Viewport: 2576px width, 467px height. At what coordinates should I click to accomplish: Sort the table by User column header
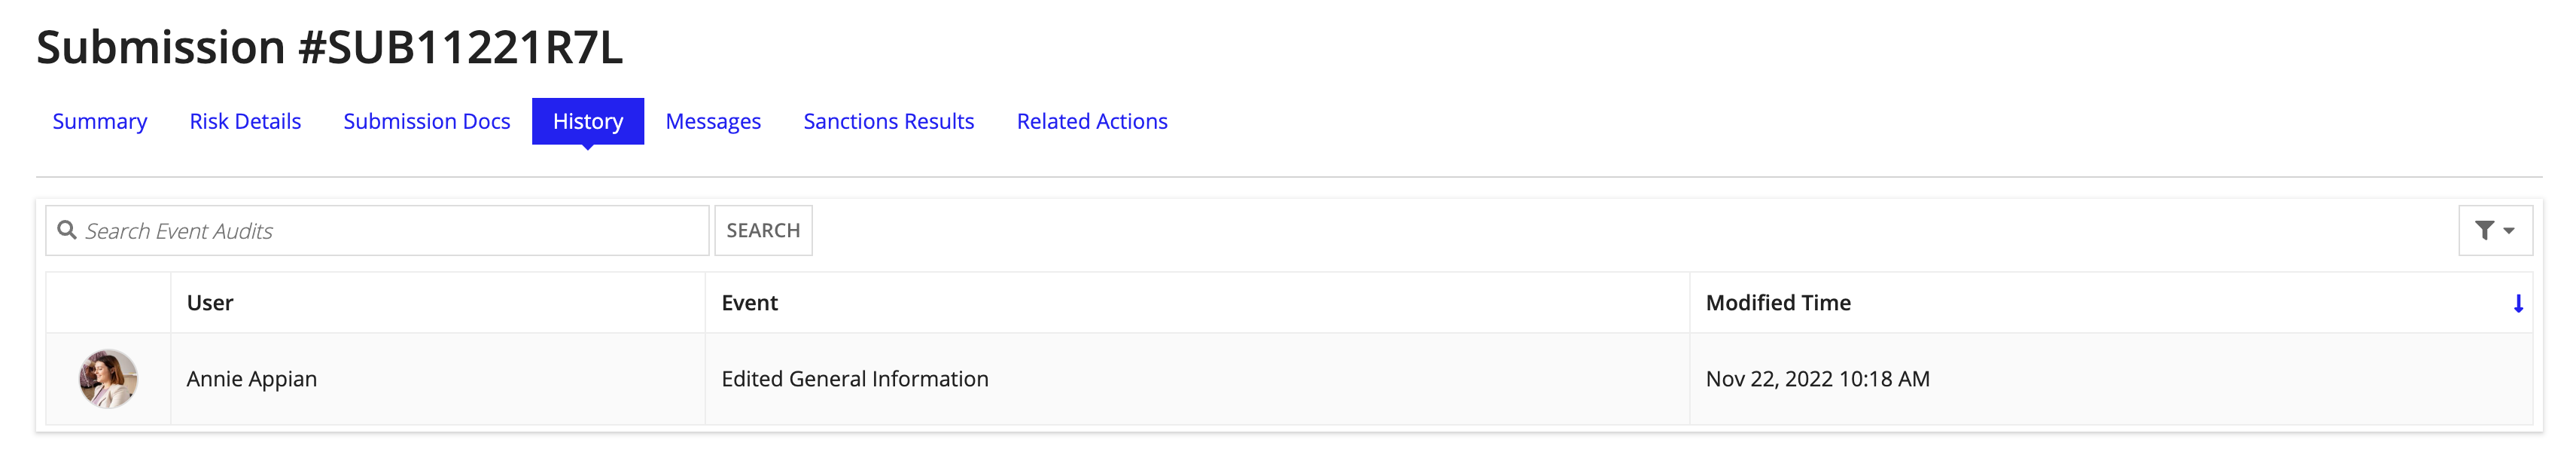209,302
